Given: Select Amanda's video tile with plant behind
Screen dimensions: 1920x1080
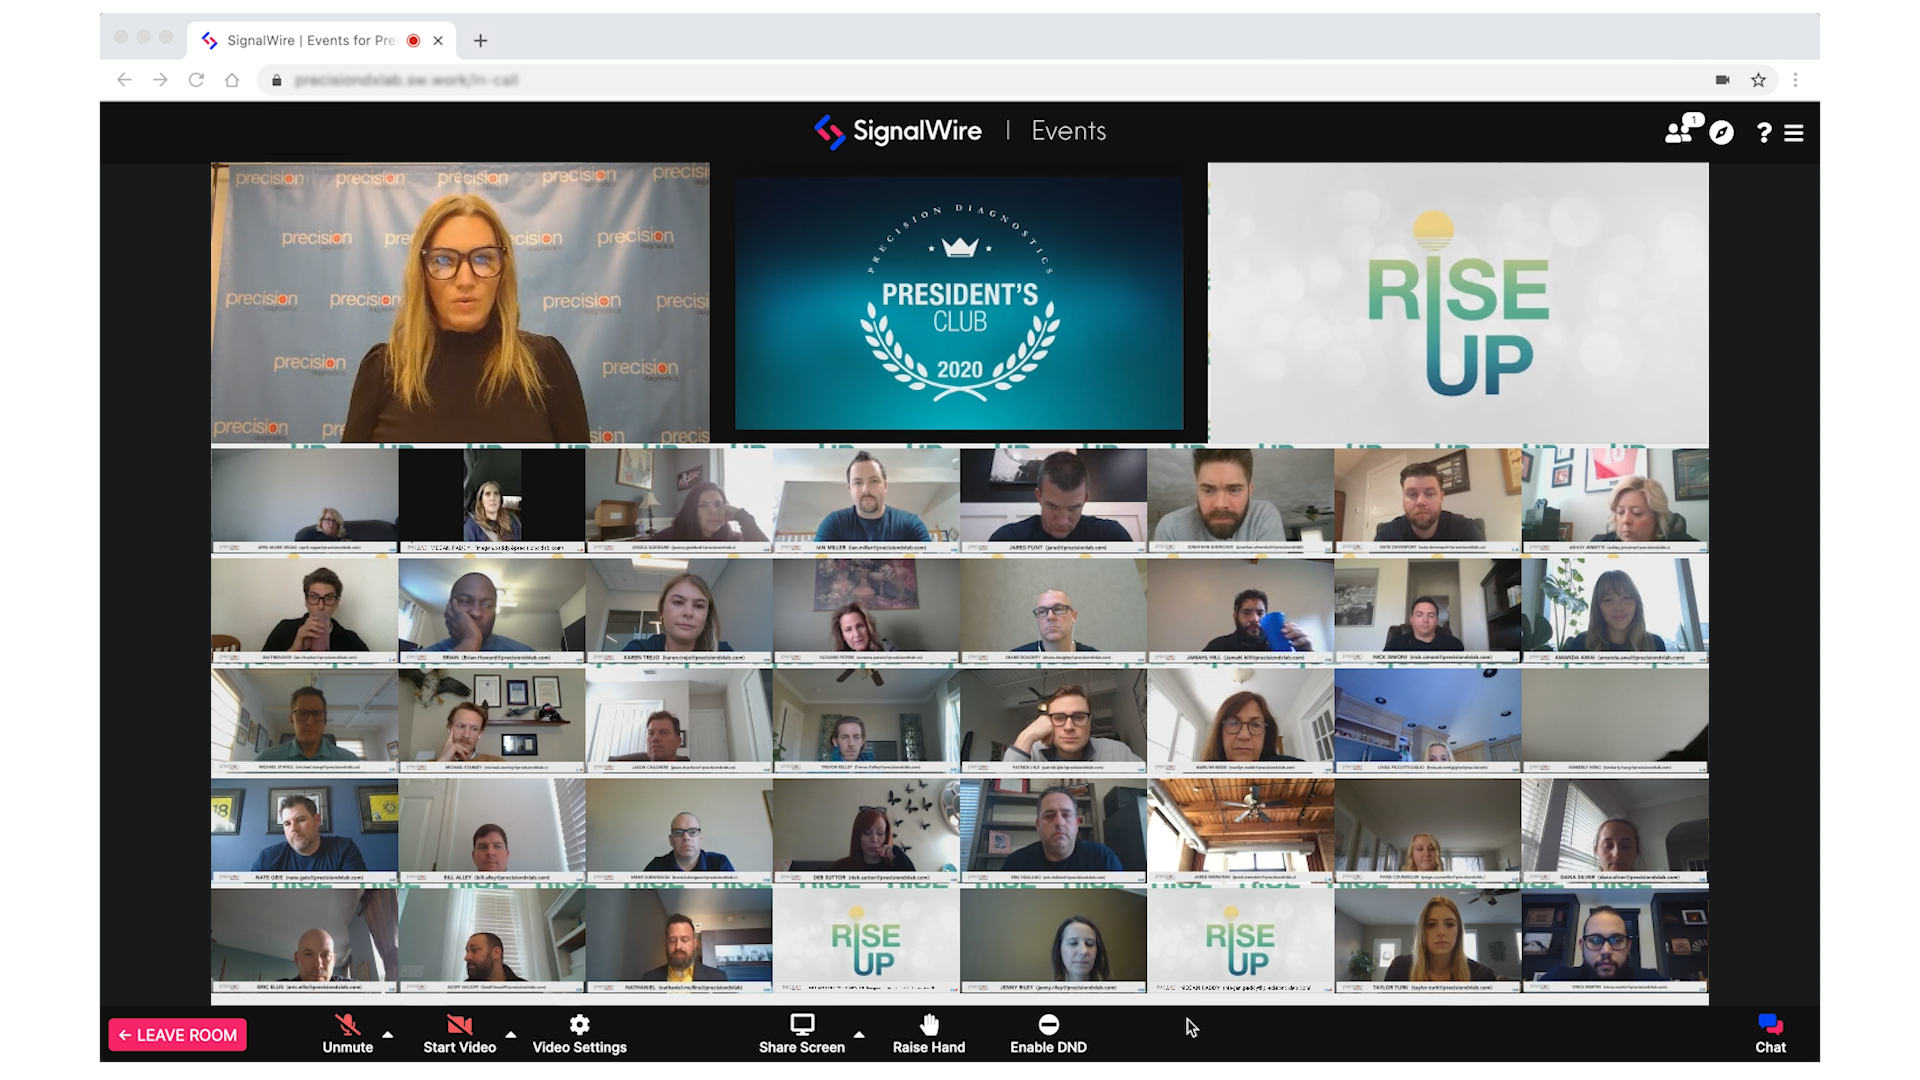Looking at the screenshot, I should click(x=1615, y=610).
